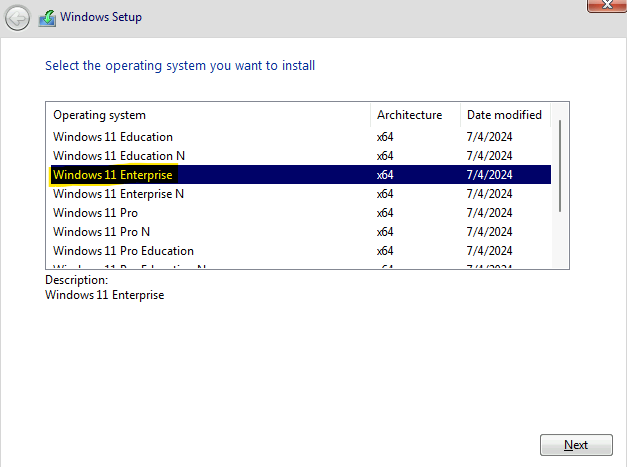Select Windows 11 Education N
Screen dimensions: 627x467
click(301, 156)
